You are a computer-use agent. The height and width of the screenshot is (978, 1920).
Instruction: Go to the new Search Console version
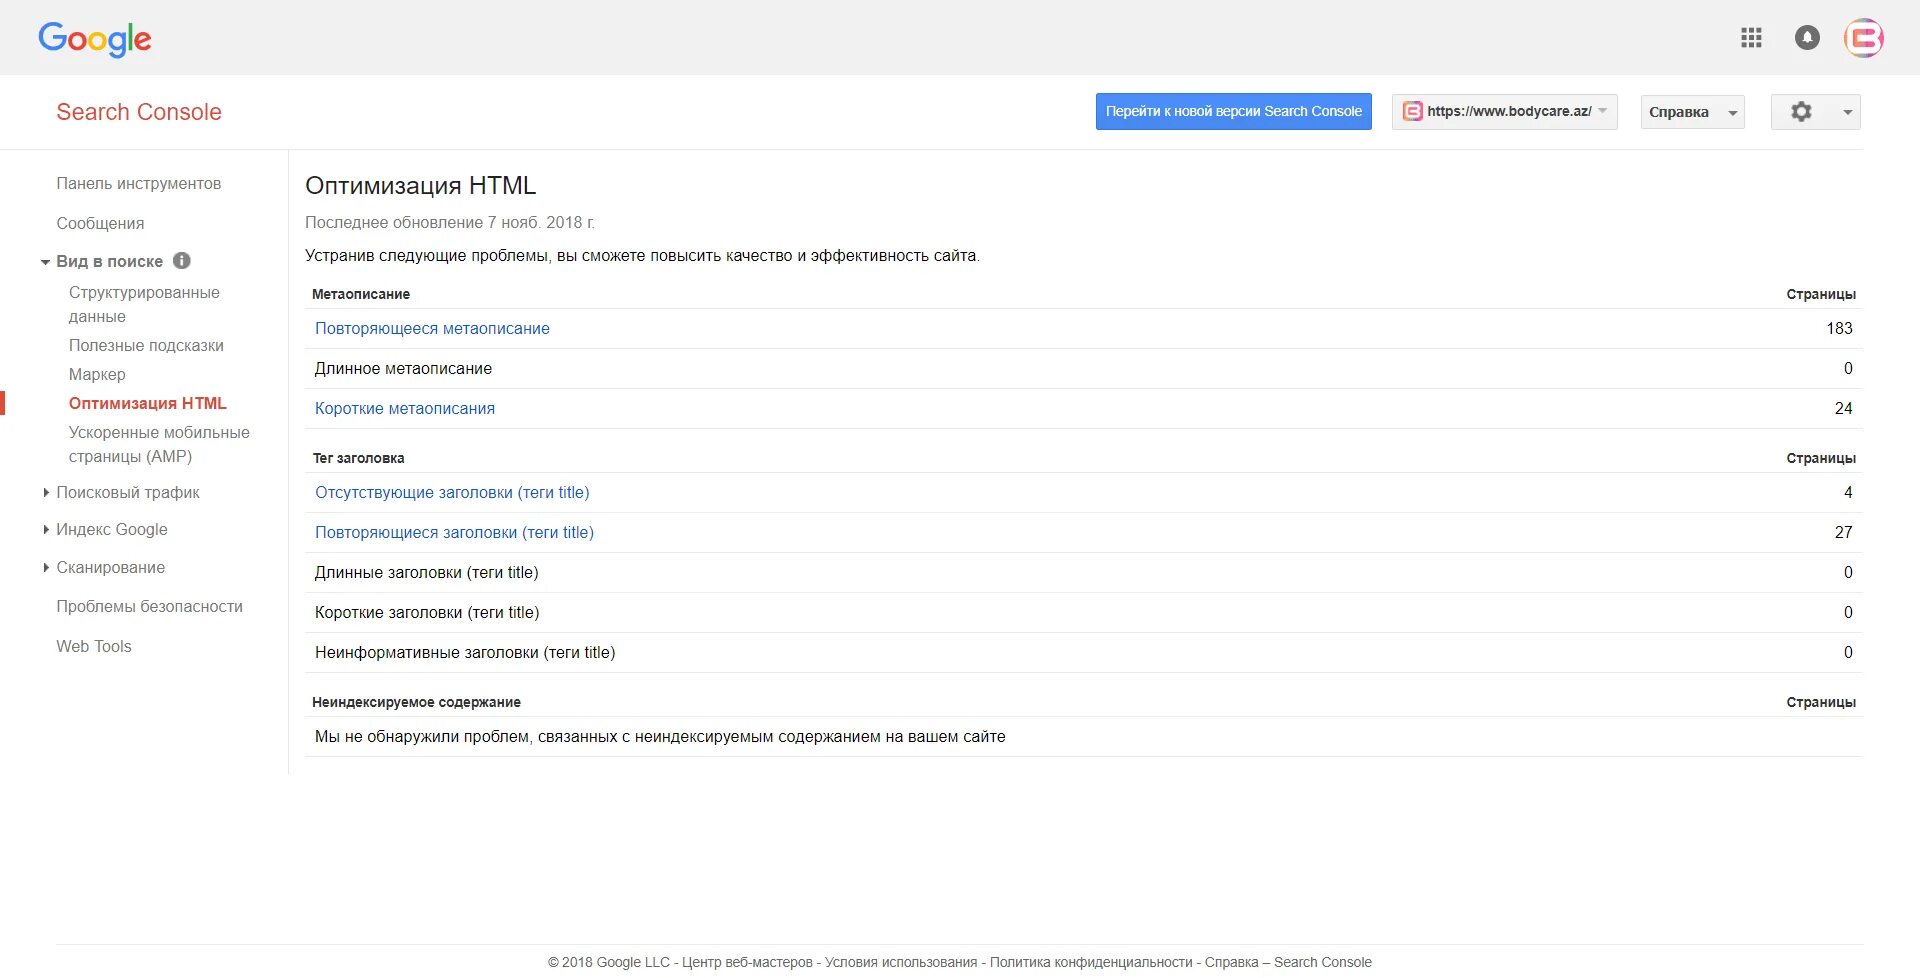1233,112
